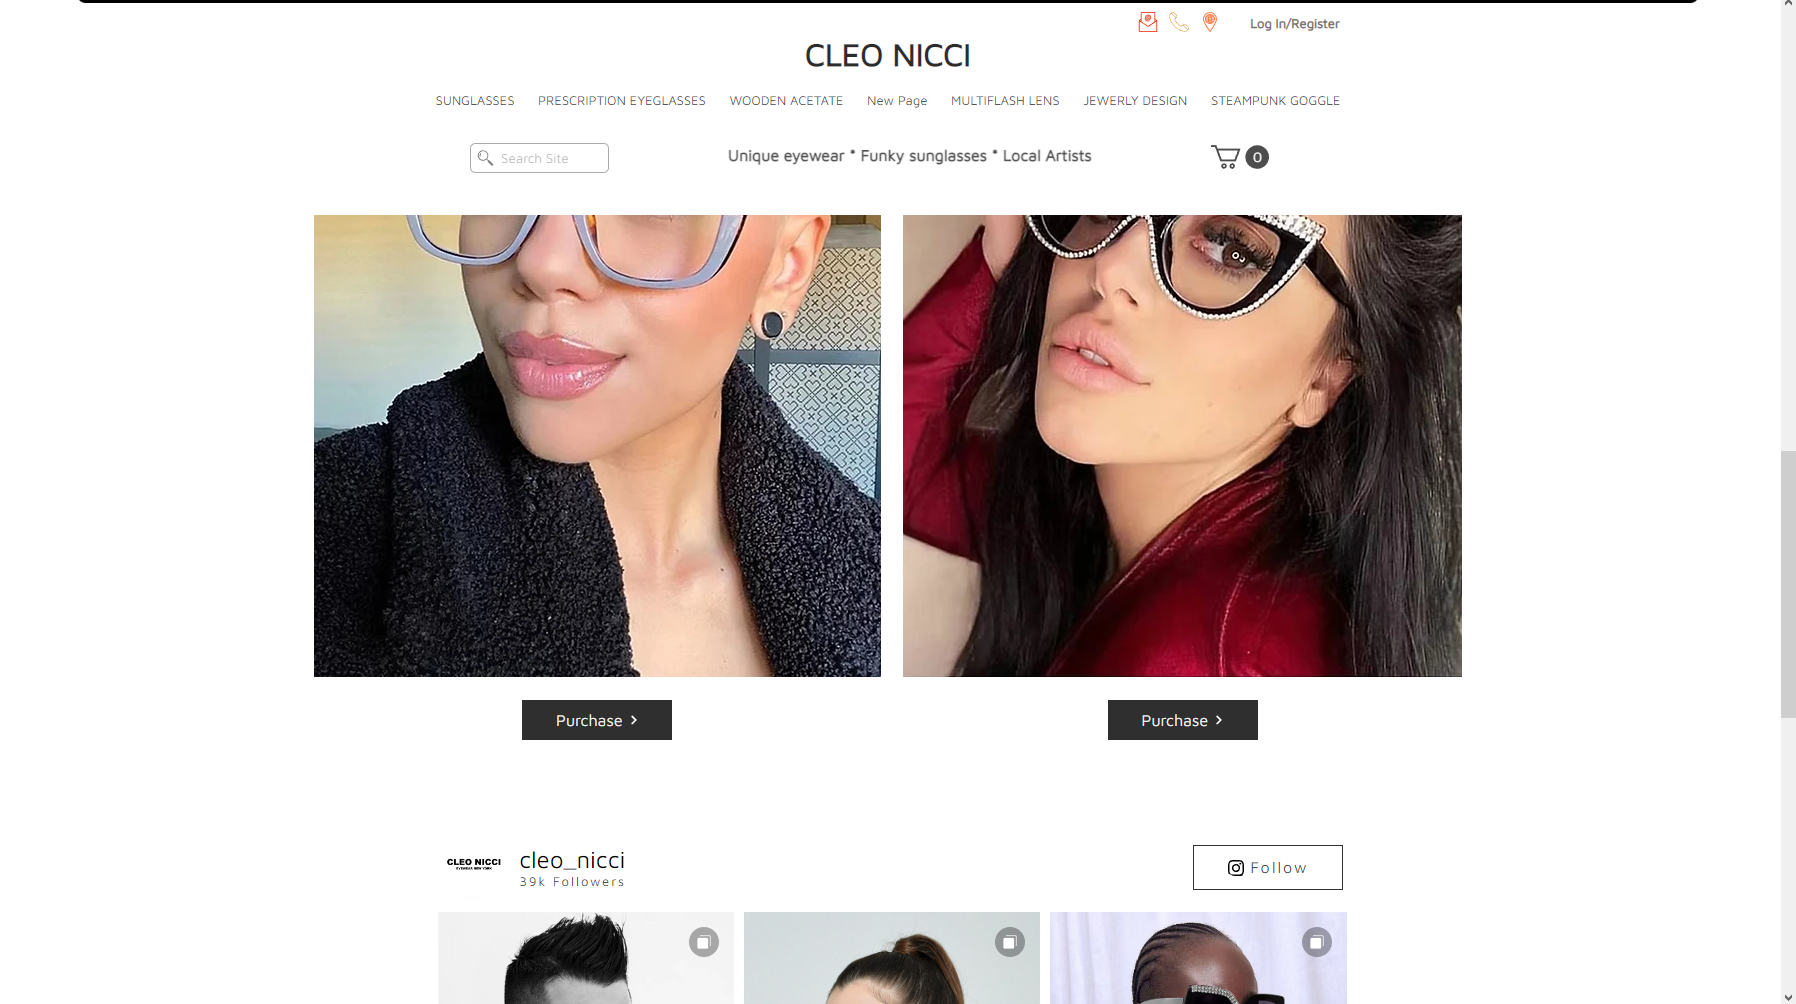Viewport: 1796px width, 1004px height.
Task: Click the gallery icon on third Instagram post
Action: pyautogui.click(x=1317, y=942)
